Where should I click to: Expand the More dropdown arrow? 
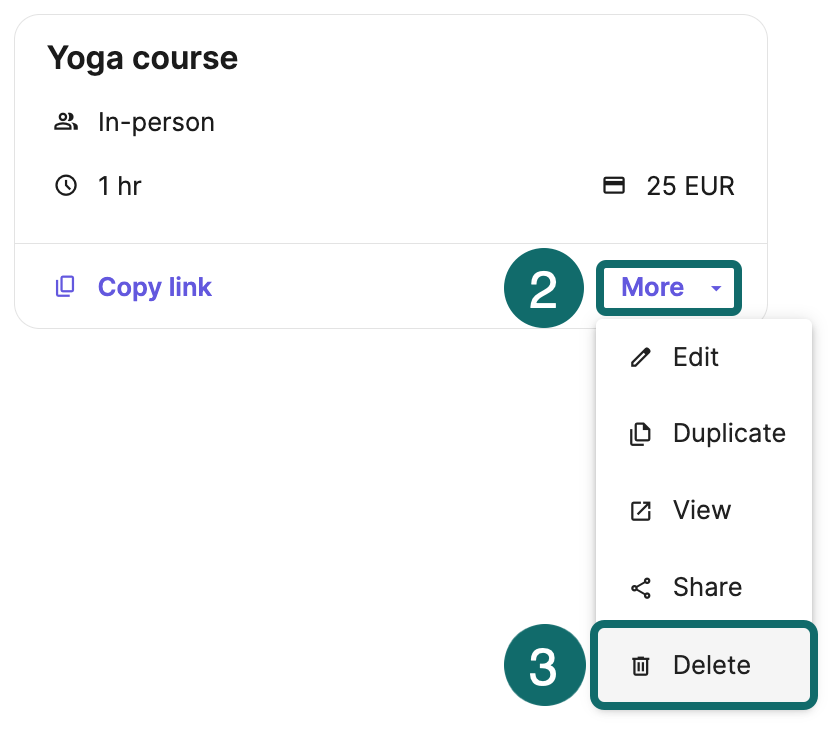coord(716,288)
